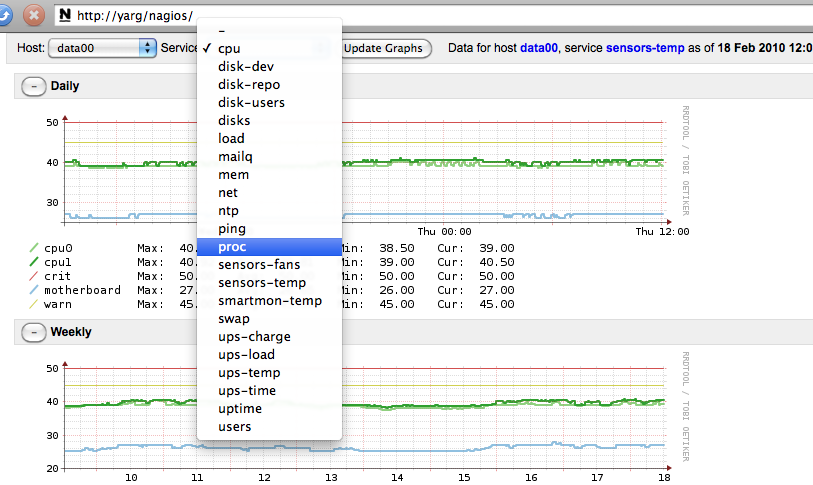This screenshot has width=813, height=485.
Task: Pick ping in the service list
Action: pyautogui.click(x=269, y=229)
